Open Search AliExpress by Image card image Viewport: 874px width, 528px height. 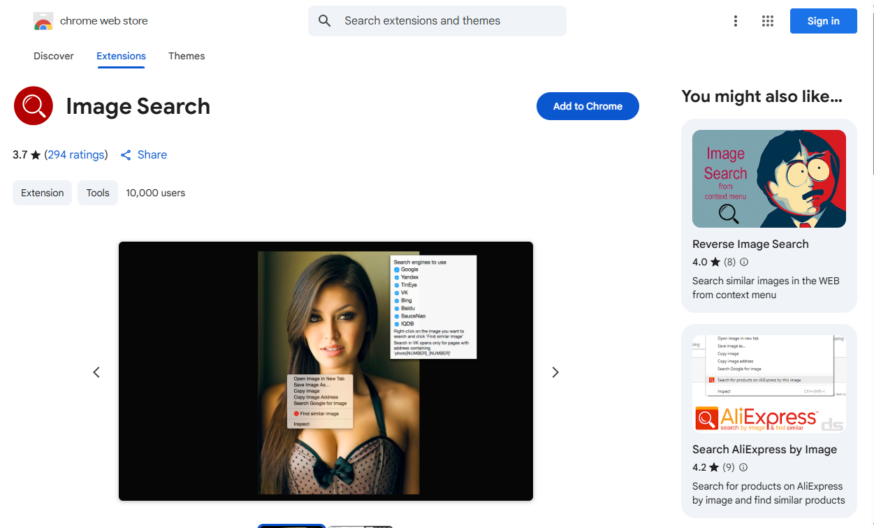pyautogui.click(x=769, y=384)
